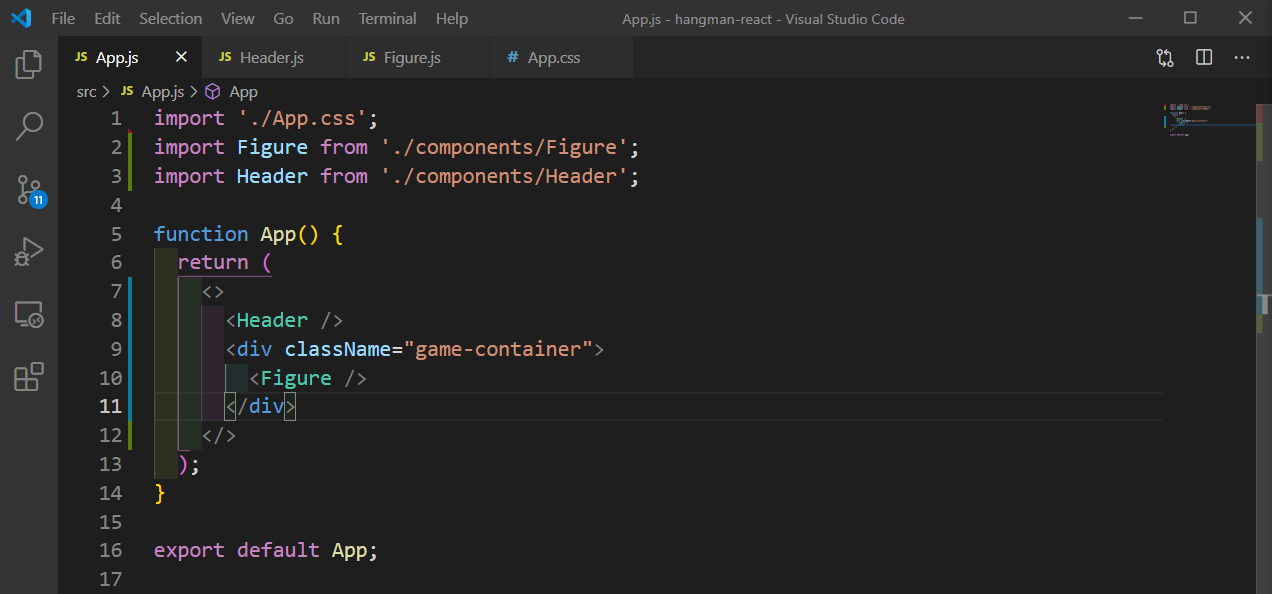Screen dimensions: 1272x594
Task: Open the Run and Debug view
Action: pos(29,251)
